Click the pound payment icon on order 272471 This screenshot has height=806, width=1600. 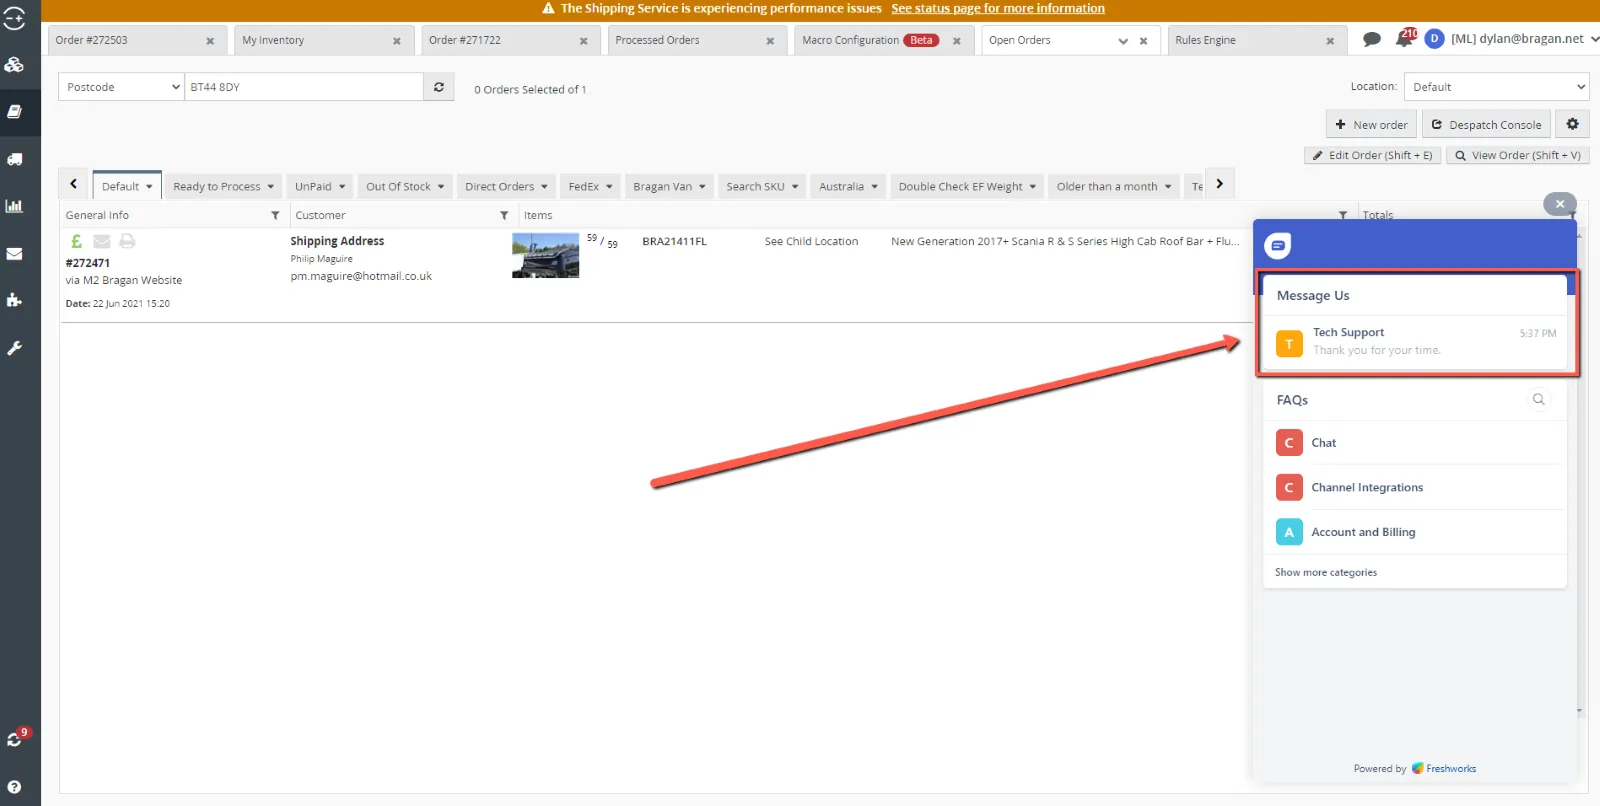[x=76, y=241]
